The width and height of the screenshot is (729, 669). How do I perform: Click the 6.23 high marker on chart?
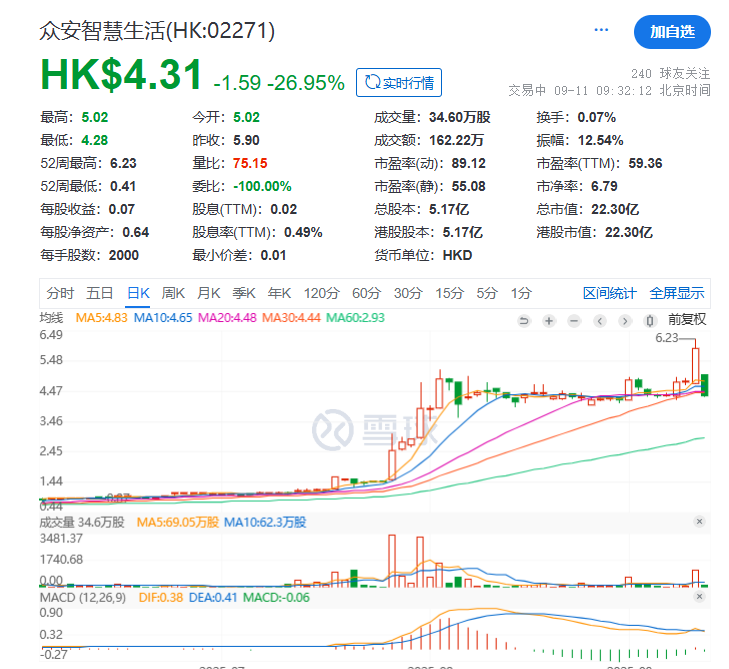coord(667,338)
